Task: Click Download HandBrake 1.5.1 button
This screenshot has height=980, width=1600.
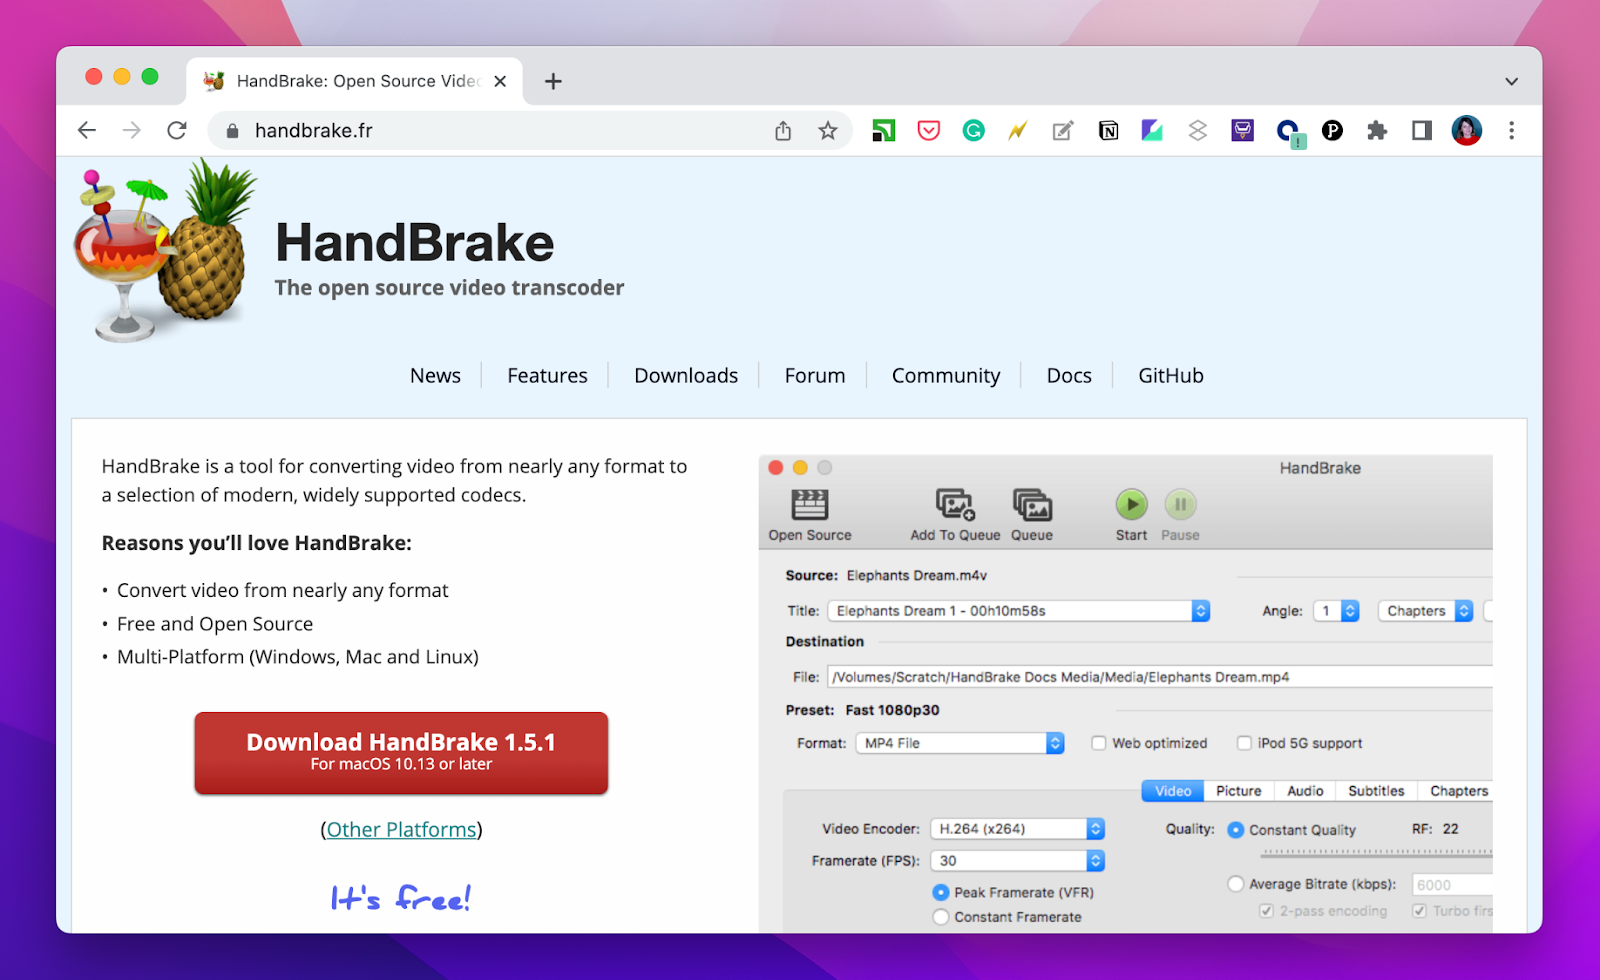Action: (x=401, y=753)
